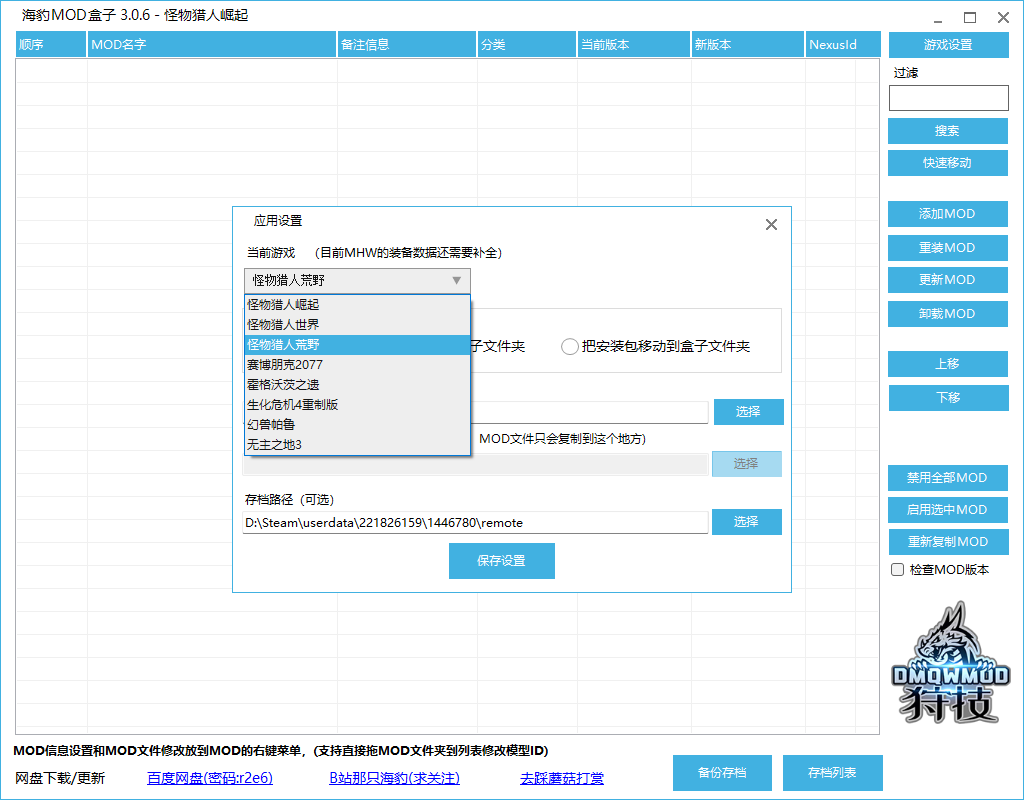Open the 百度网盘(密码:r2e6) link

(210, 778)
